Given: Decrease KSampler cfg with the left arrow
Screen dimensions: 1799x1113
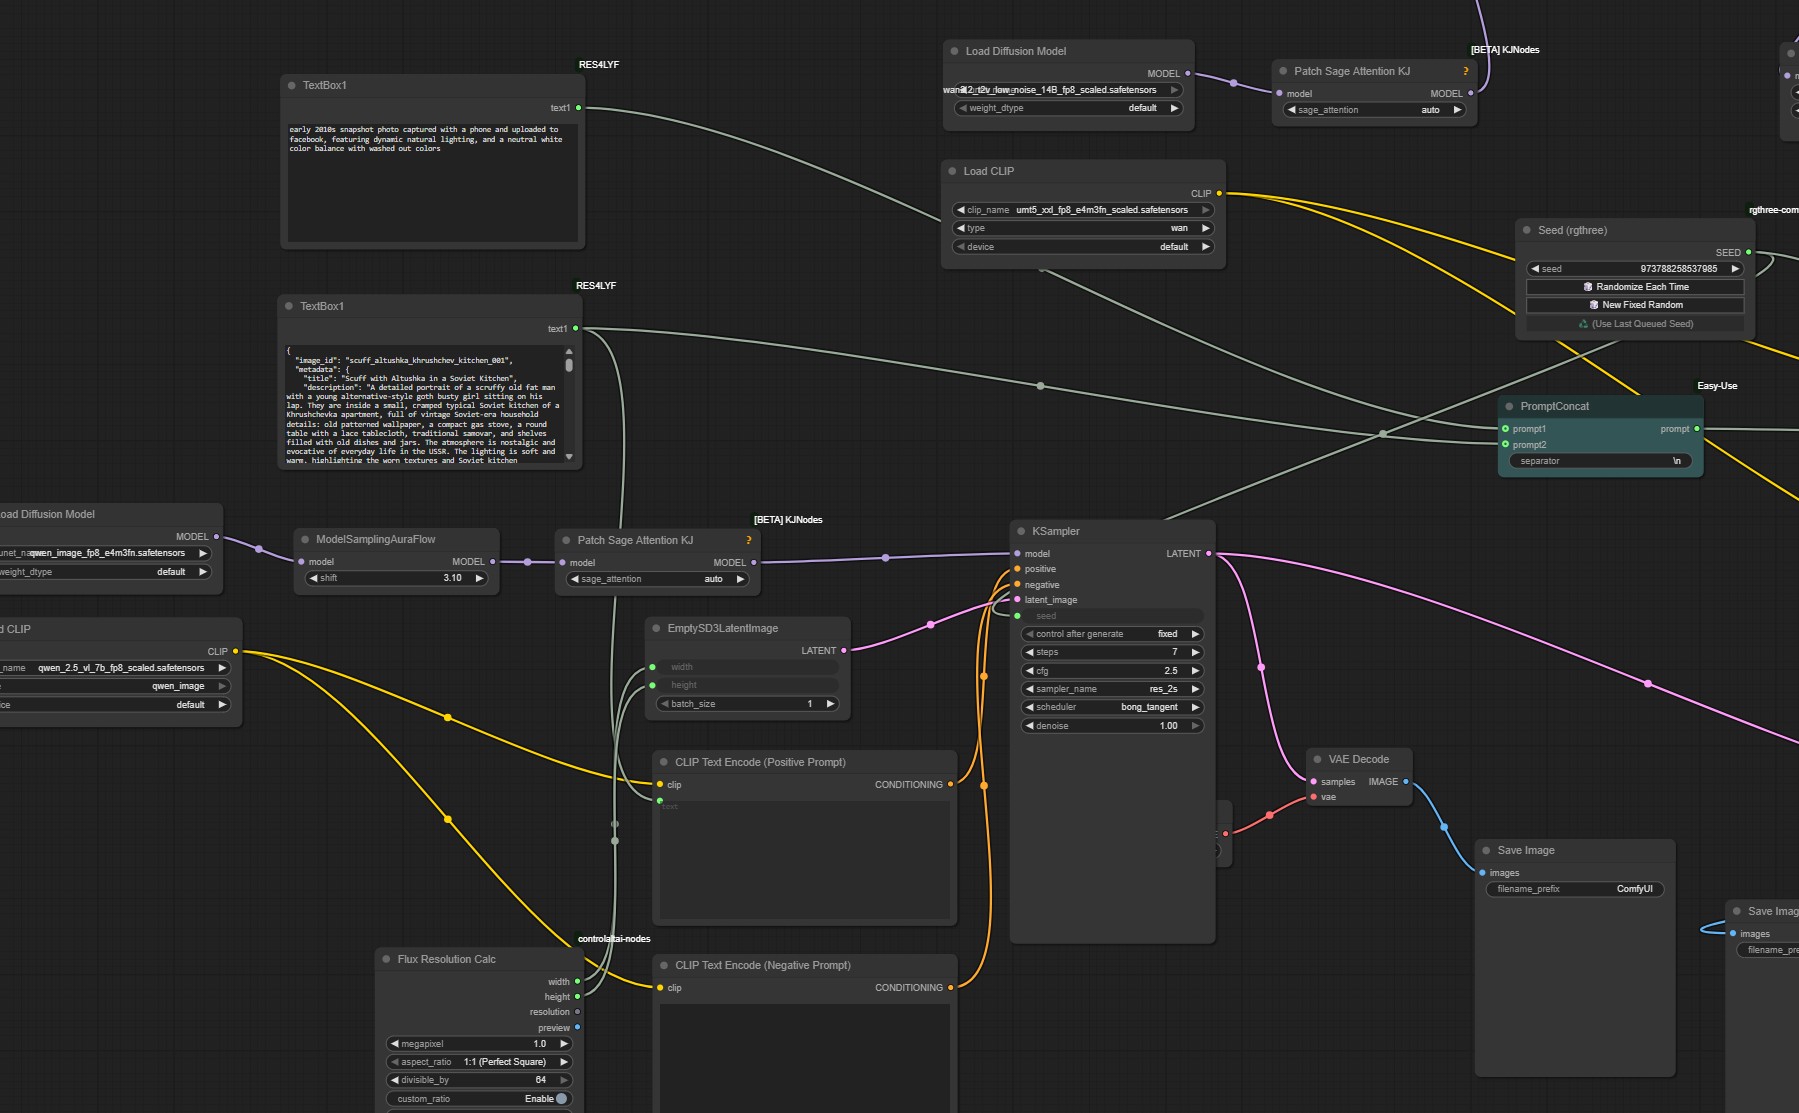Looking at the screenshot, I should click(x=1030, y=671).
